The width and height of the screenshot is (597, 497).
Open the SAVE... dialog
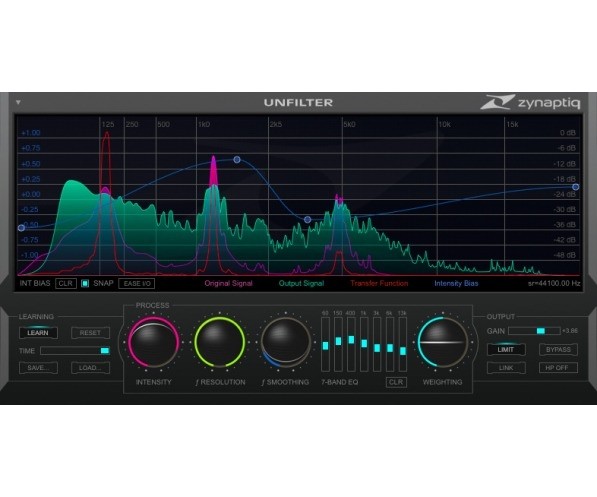point(38,368)
